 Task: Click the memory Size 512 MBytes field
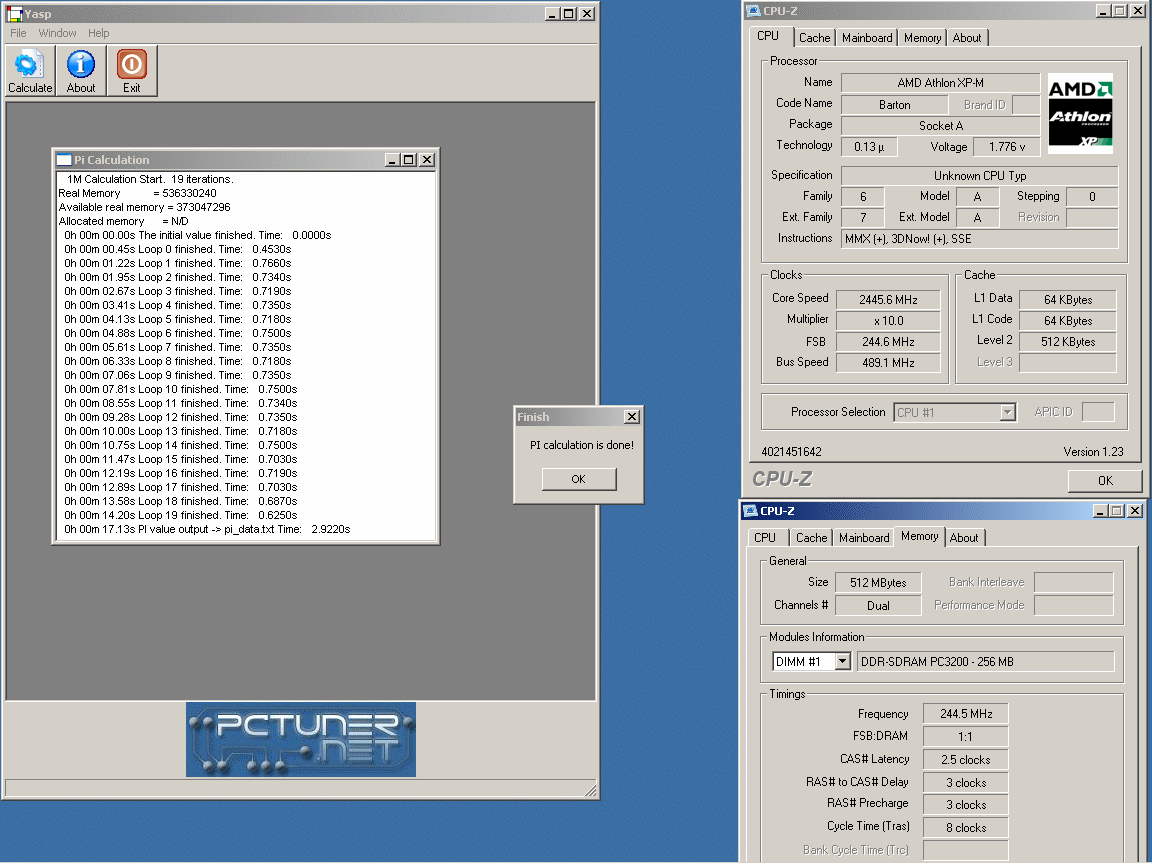878,583
